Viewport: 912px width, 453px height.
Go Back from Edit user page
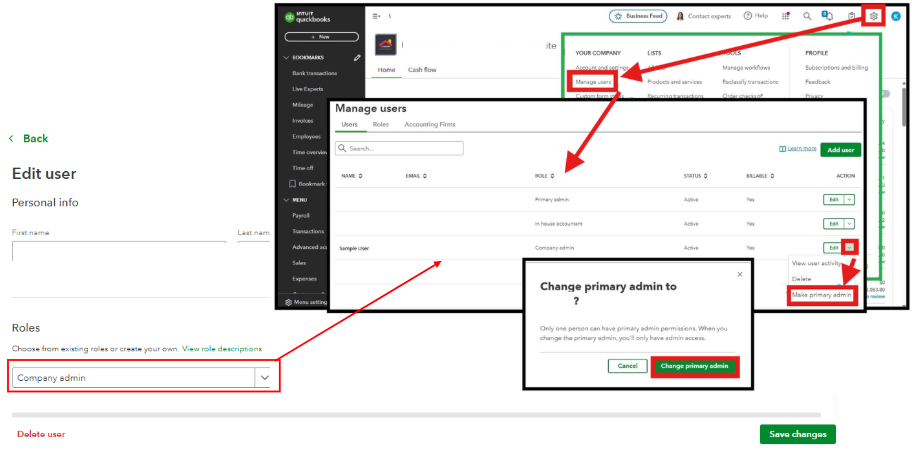(28, 138)
